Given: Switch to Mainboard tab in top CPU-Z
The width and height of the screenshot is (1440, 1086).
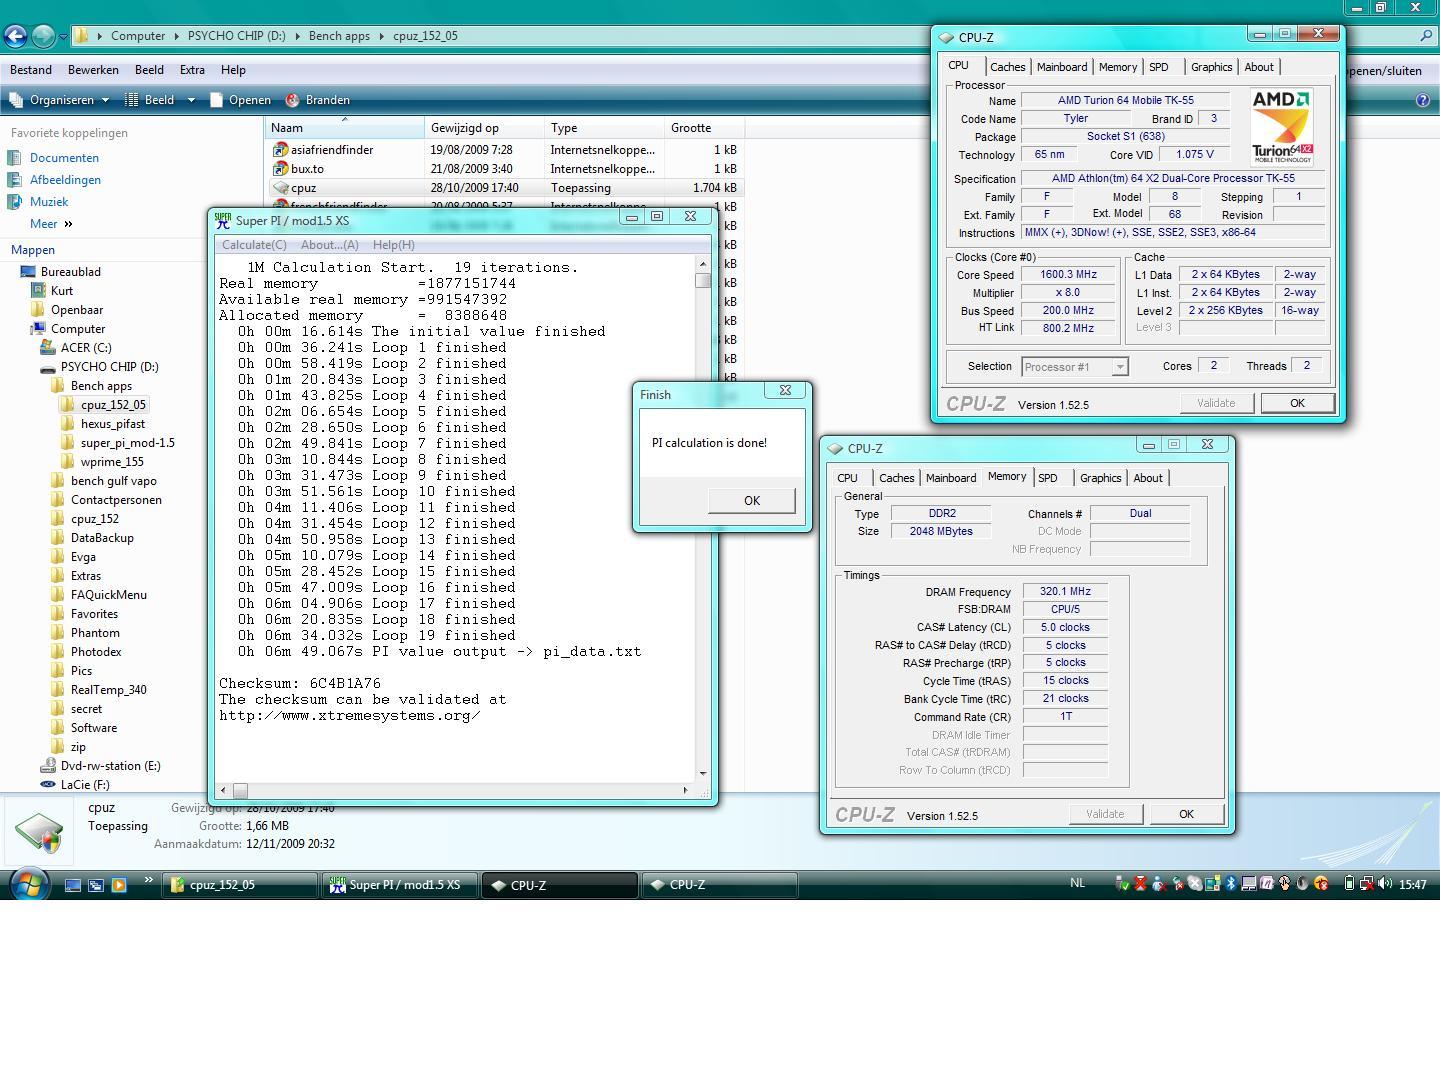Looking at the screenshot, I should point(1062,67).
